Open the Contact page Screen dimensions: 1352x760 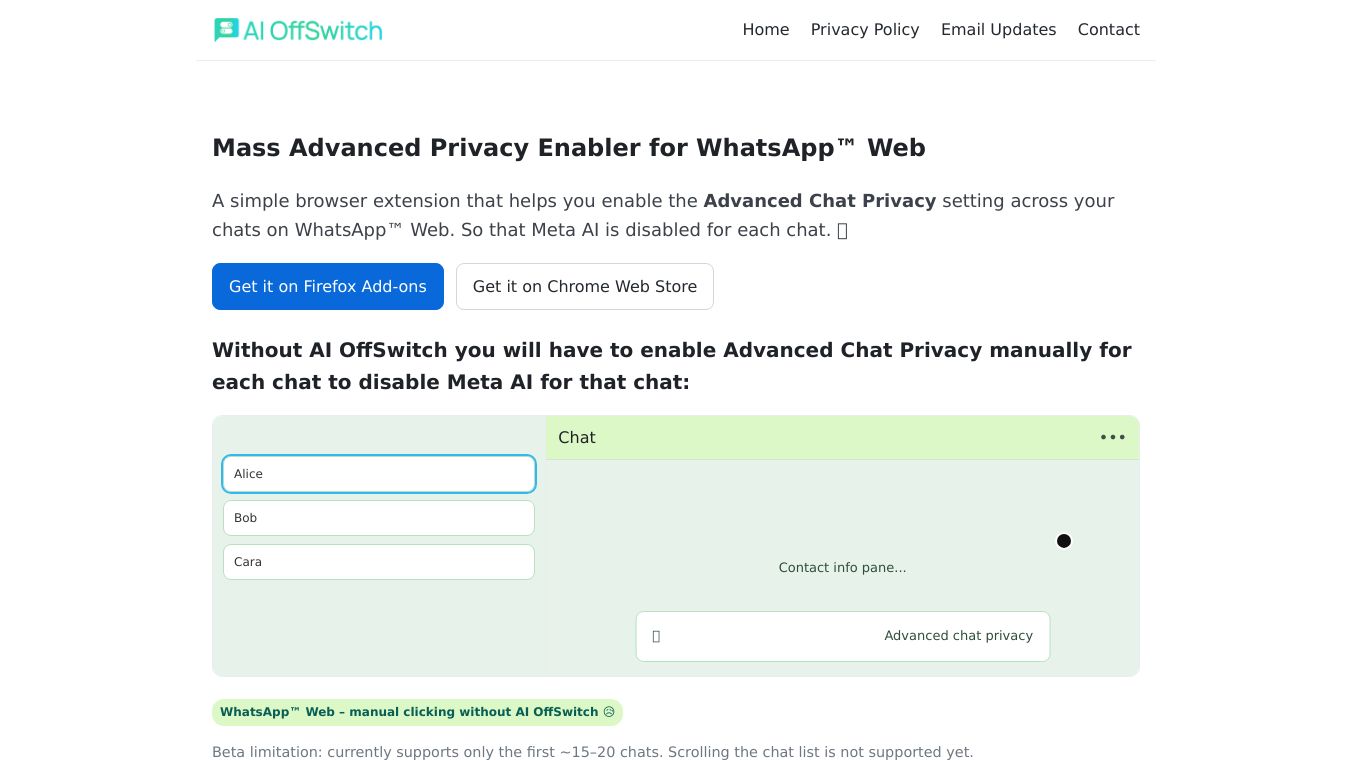1108,30
